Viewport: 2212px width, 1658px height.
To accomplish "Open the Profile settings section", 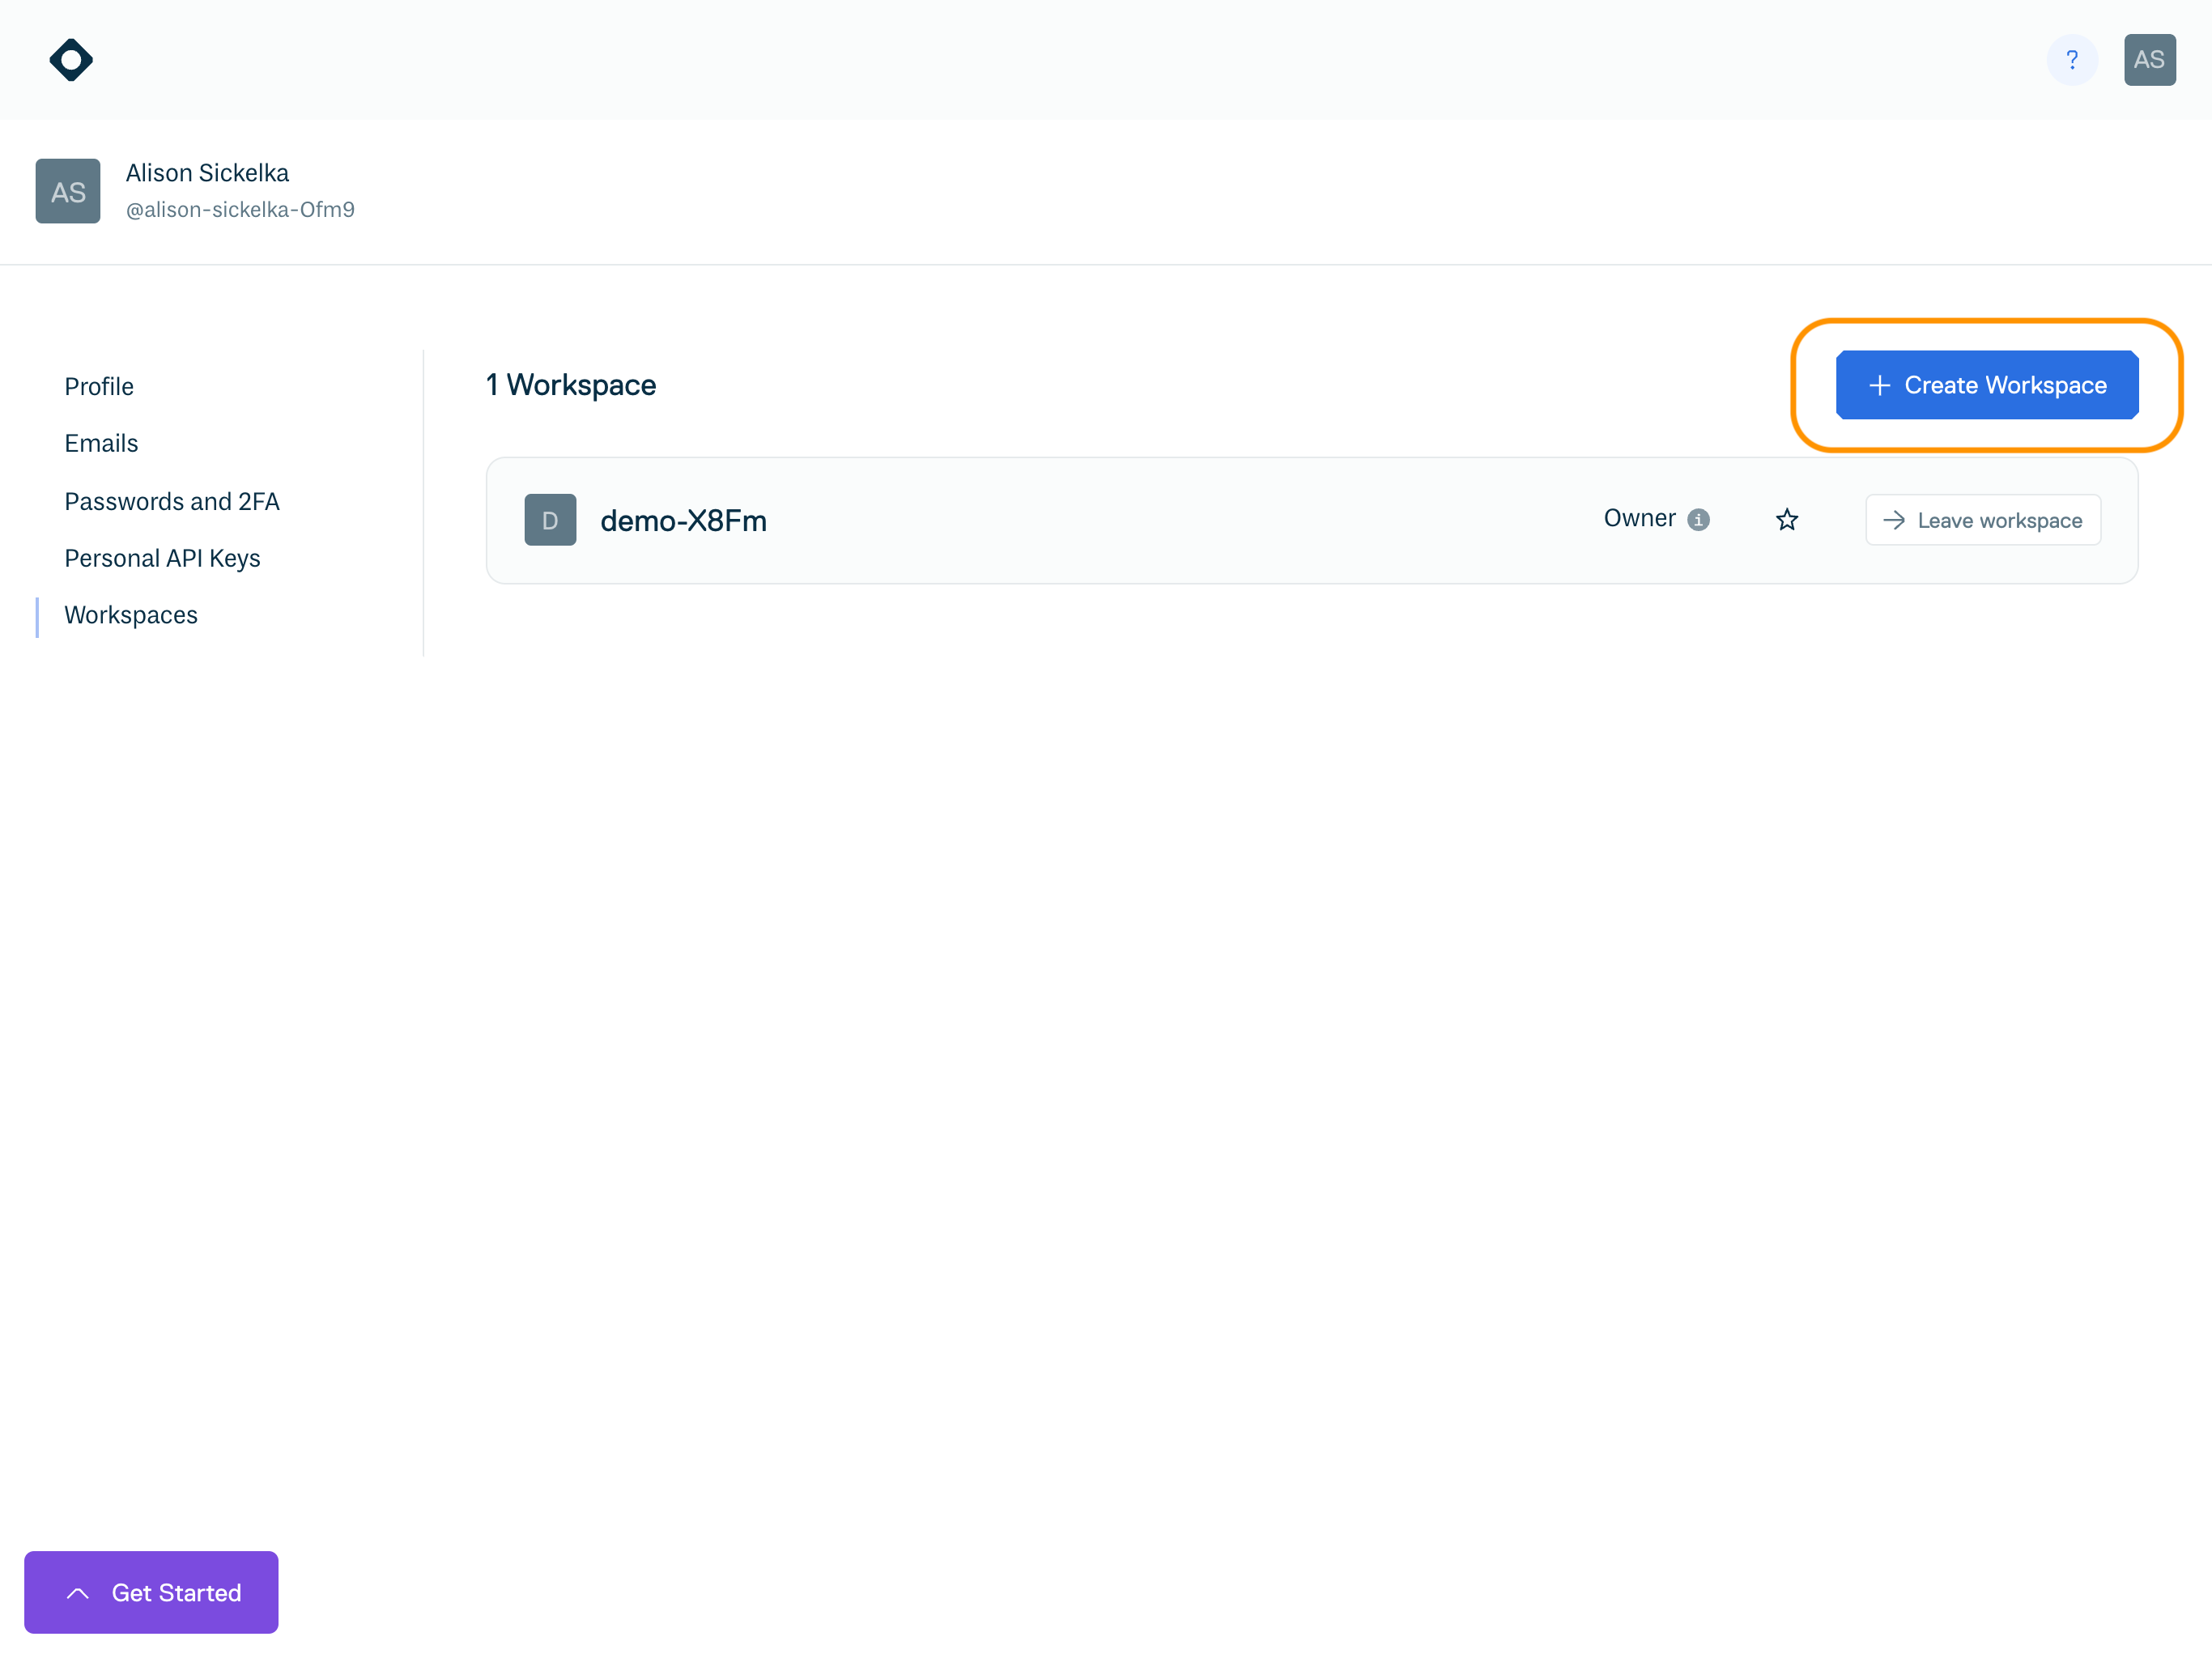I will [x=99, y=387].
